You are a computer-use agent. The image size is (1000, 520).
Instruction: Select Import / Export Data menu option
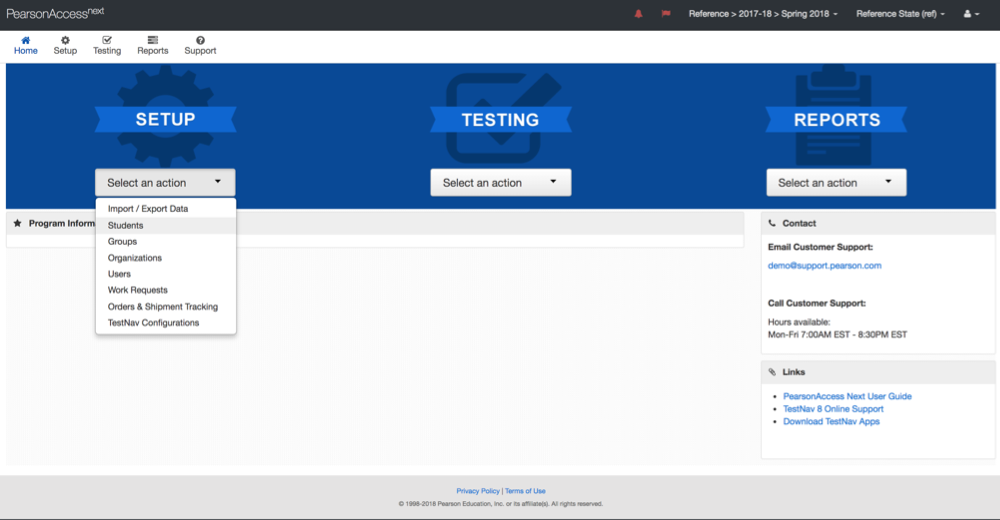(148, 209)
